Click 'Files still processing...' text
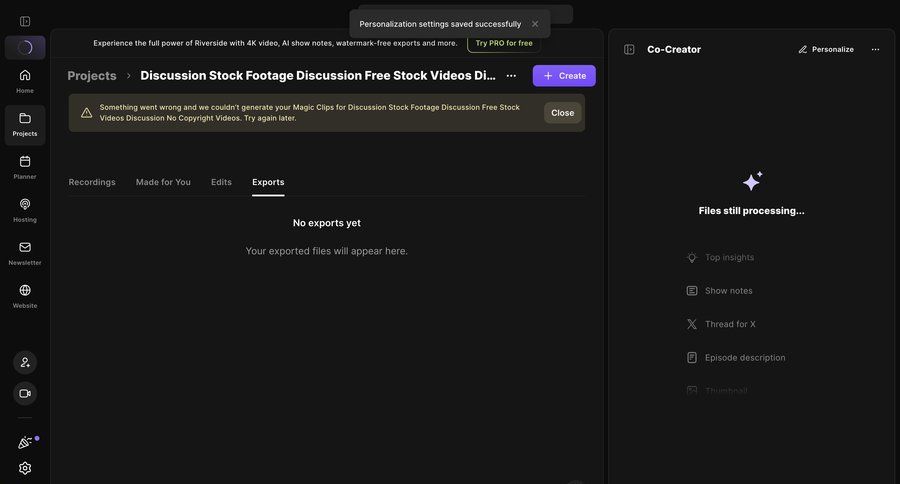The height and width of the screenshot is (484, 900). pos(751,211)
